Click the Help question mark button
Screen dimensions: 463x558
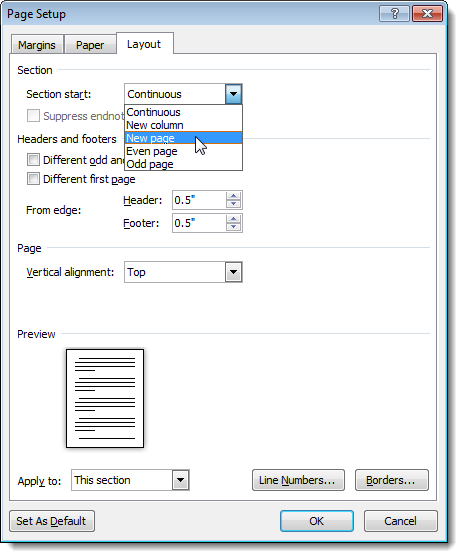[x=394, y=14]
